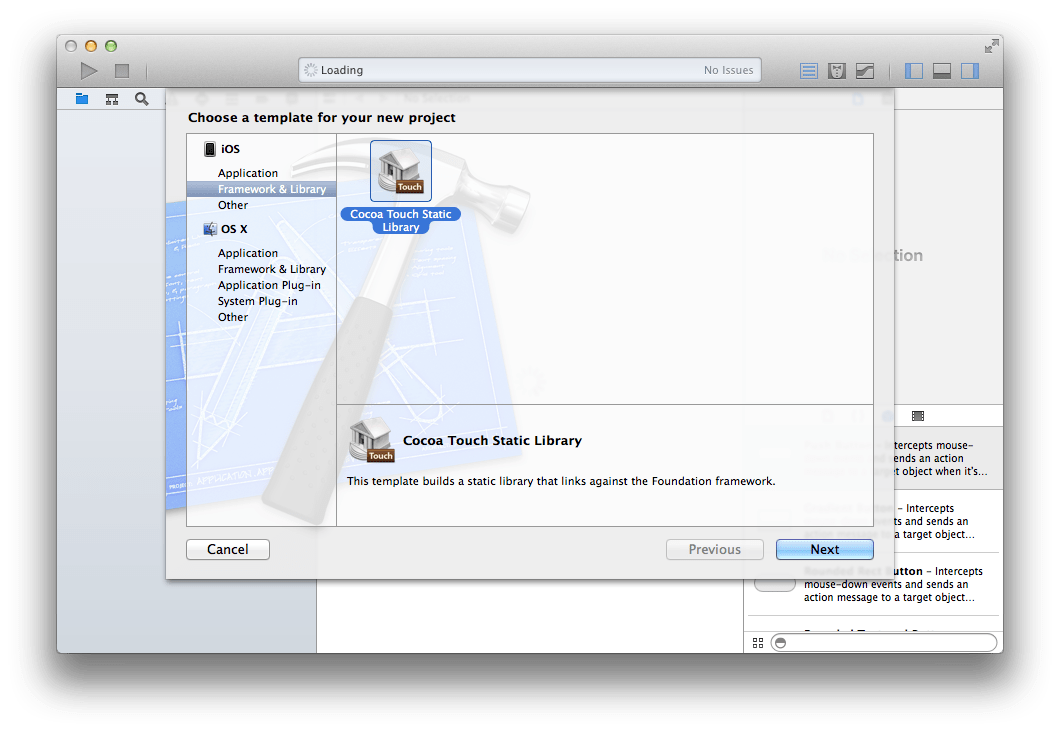Click the yellow minimize window button

(x=91, y=46)
